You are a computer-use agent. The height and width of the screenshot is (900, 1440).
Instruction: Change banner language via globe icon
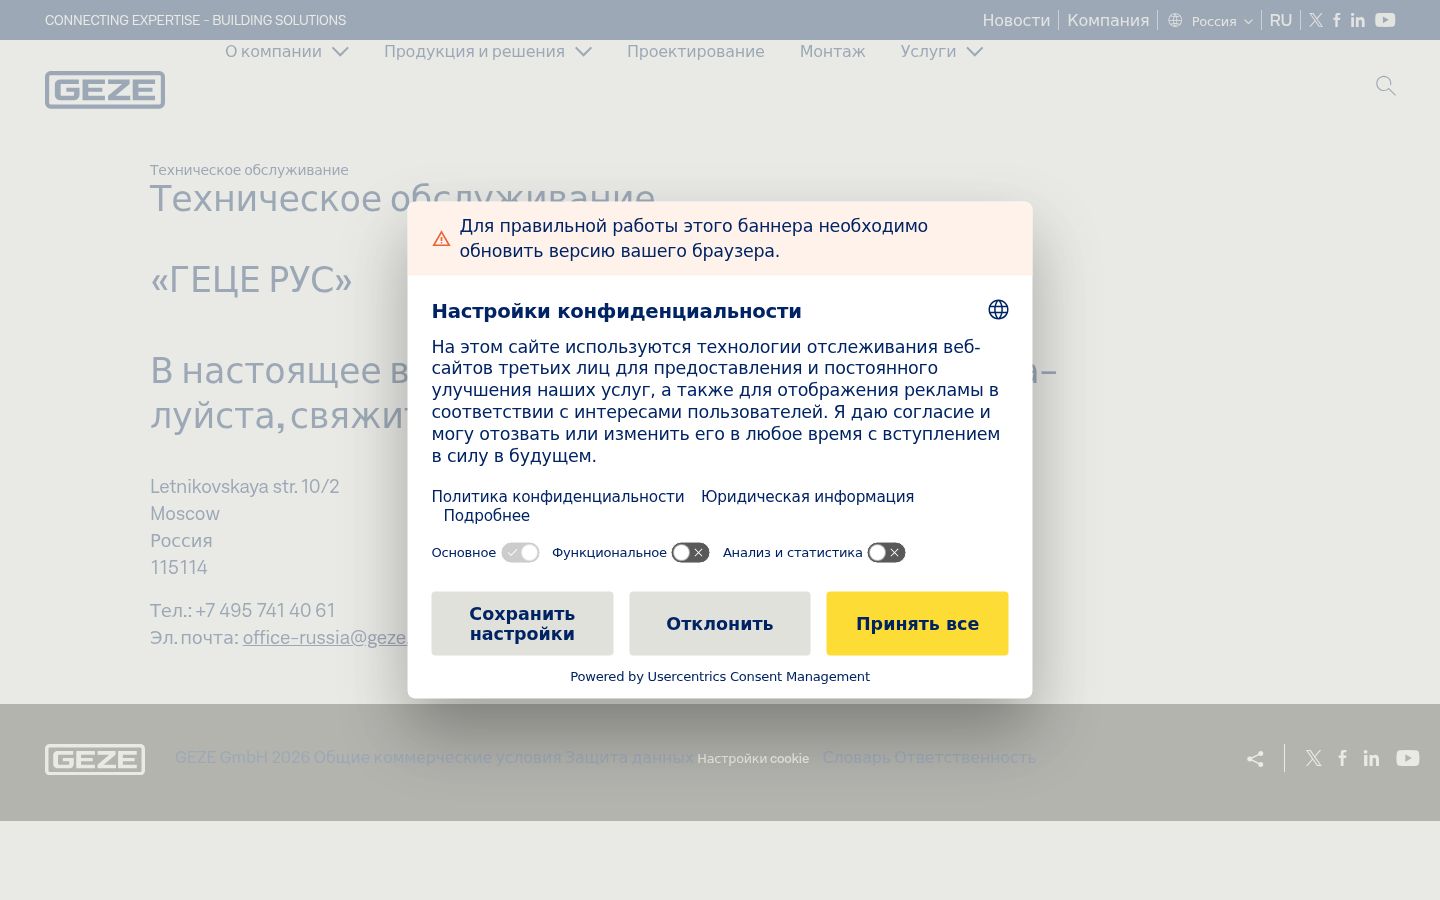click(998, 310)
